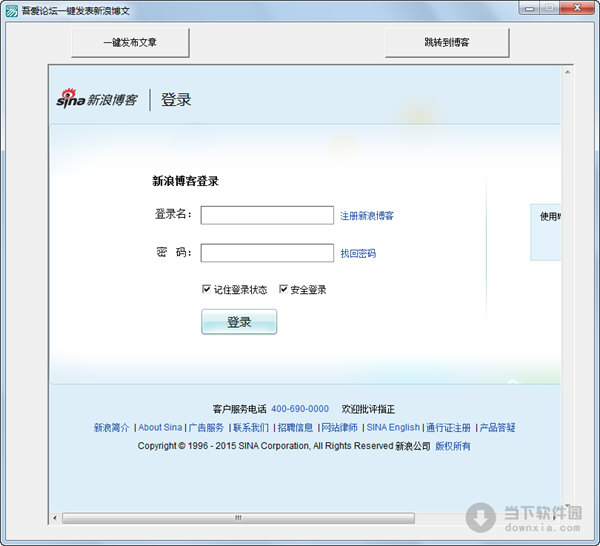This screenshot has width=600, height=546.
Task: Click the app icon in the title bar
Action: pos(12,11)
